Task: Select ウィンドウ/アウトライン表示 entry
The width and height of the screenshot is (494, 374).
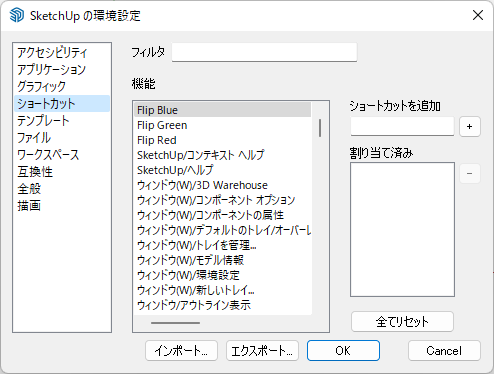Action: (222, 305)
